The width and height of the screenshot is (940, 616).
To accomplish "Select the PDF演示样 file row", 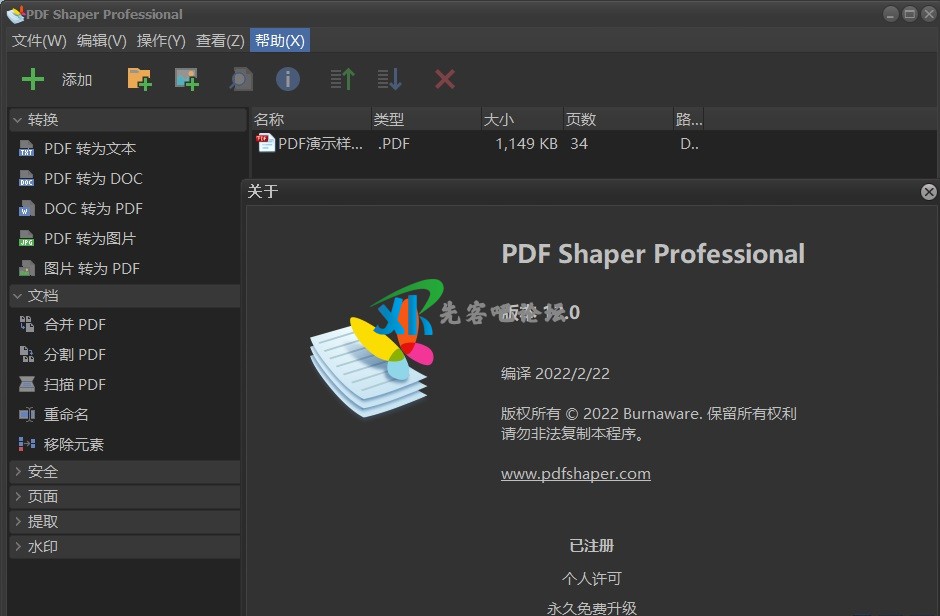I will [x=320, y=144].
